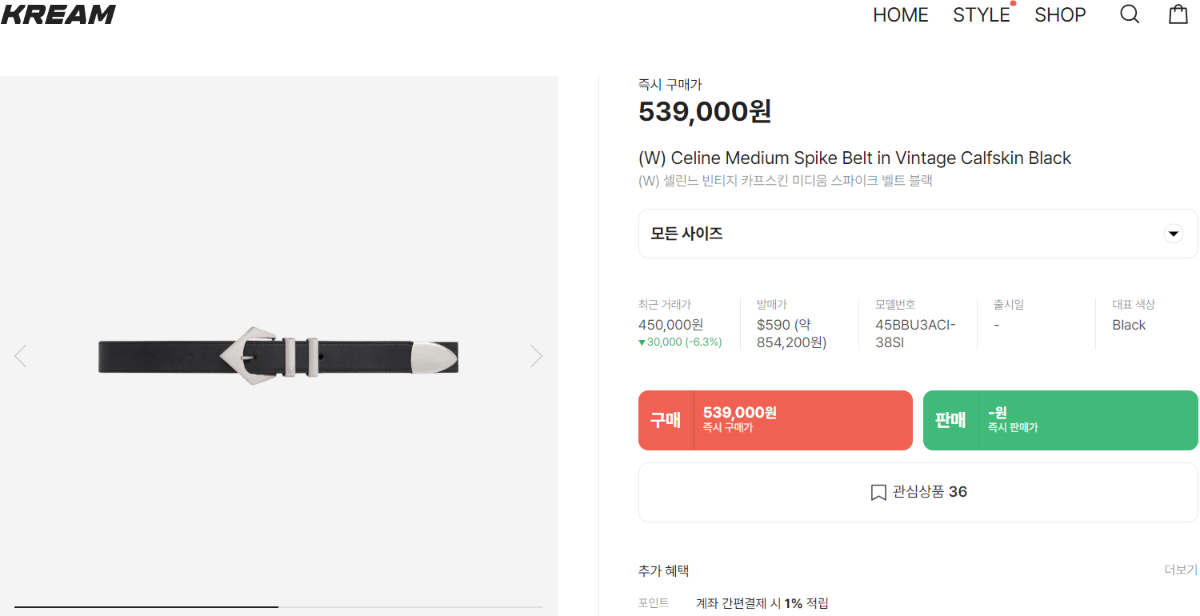The width and height of the screenshot is (1200, 616).
Task: Open the STYLE menu item
Action: tap(981, 15)
